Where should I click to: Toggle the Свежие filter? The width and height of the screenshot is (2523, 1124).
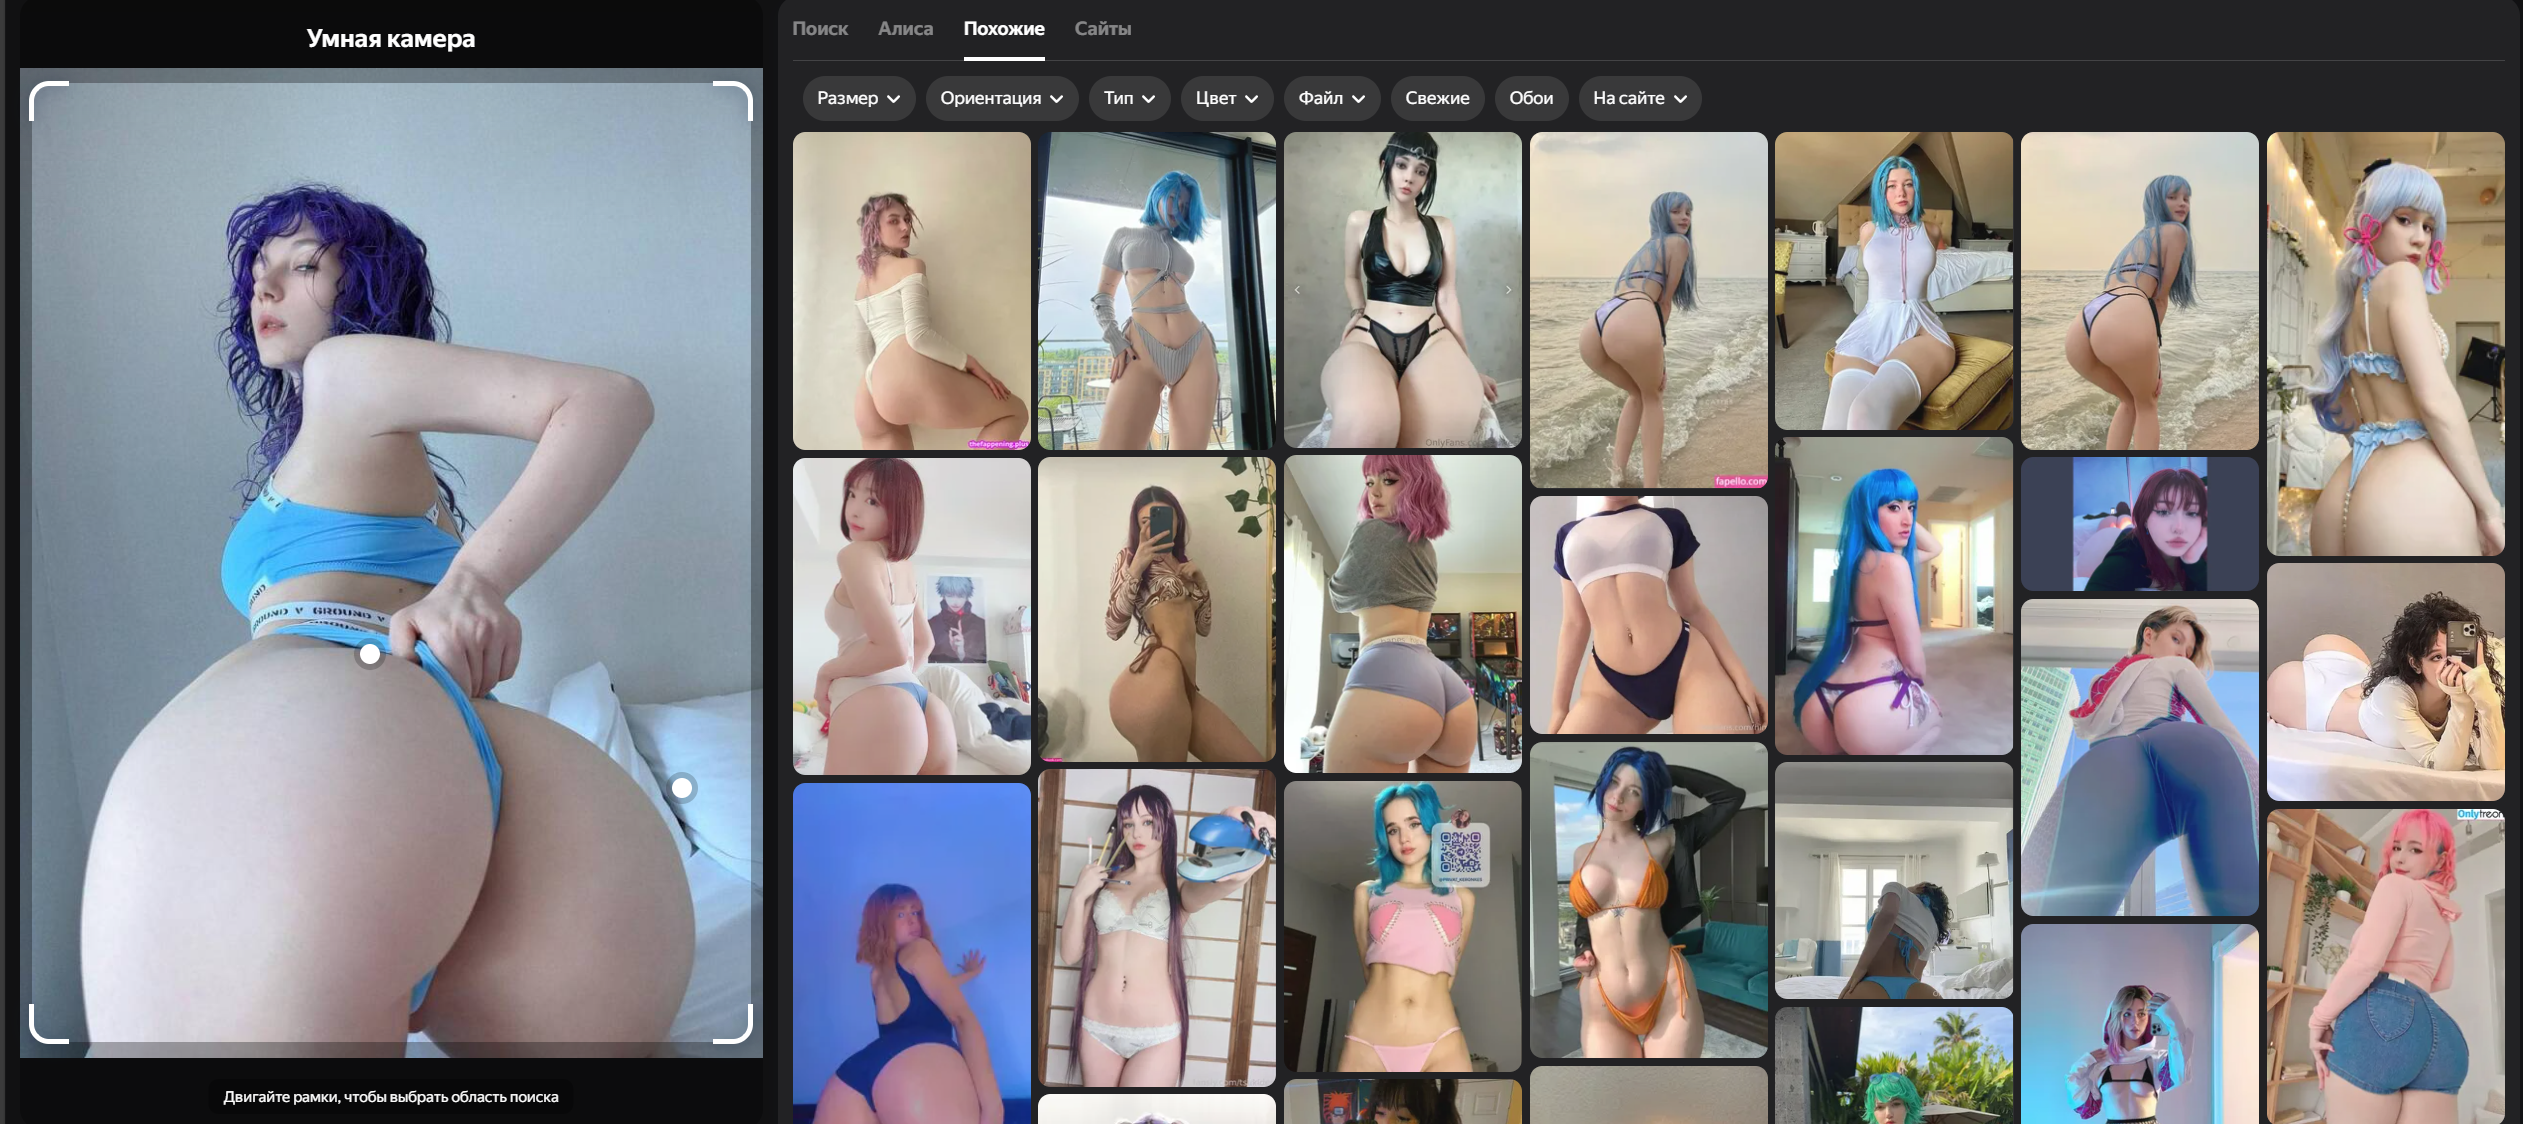[1436, 98]
